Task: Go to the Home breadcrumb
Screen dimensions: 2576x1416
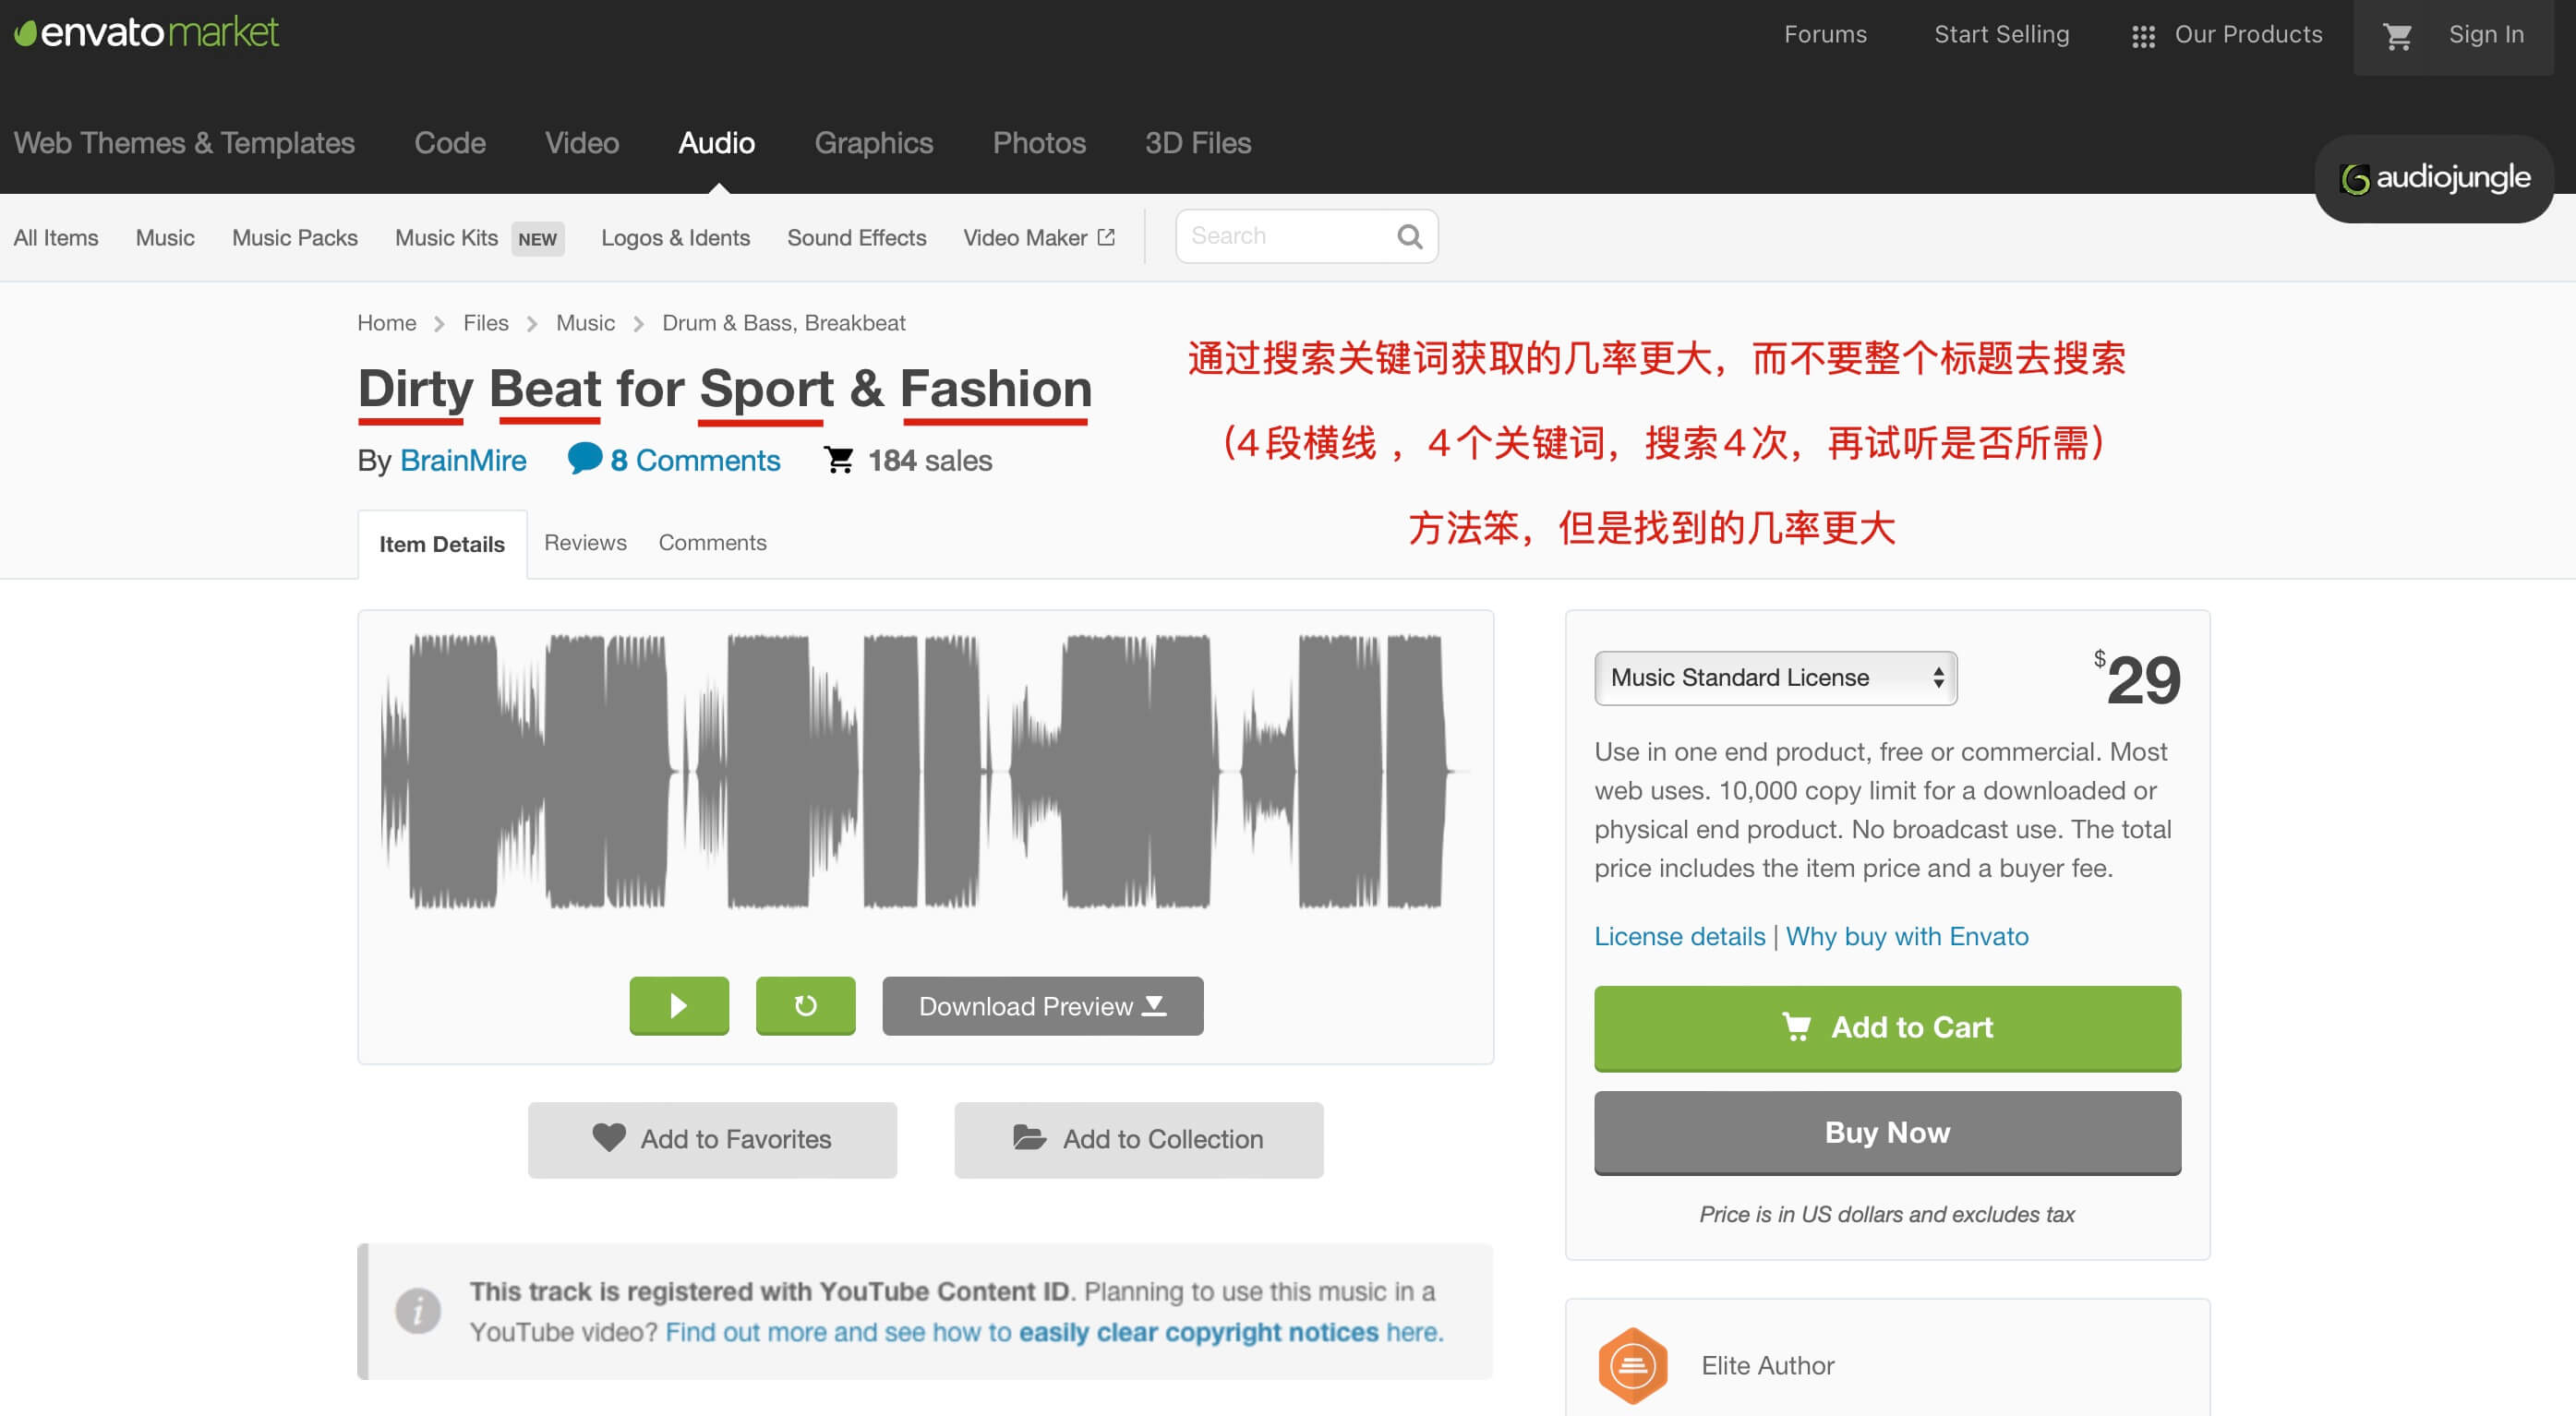Action: (x=386, y=323)
